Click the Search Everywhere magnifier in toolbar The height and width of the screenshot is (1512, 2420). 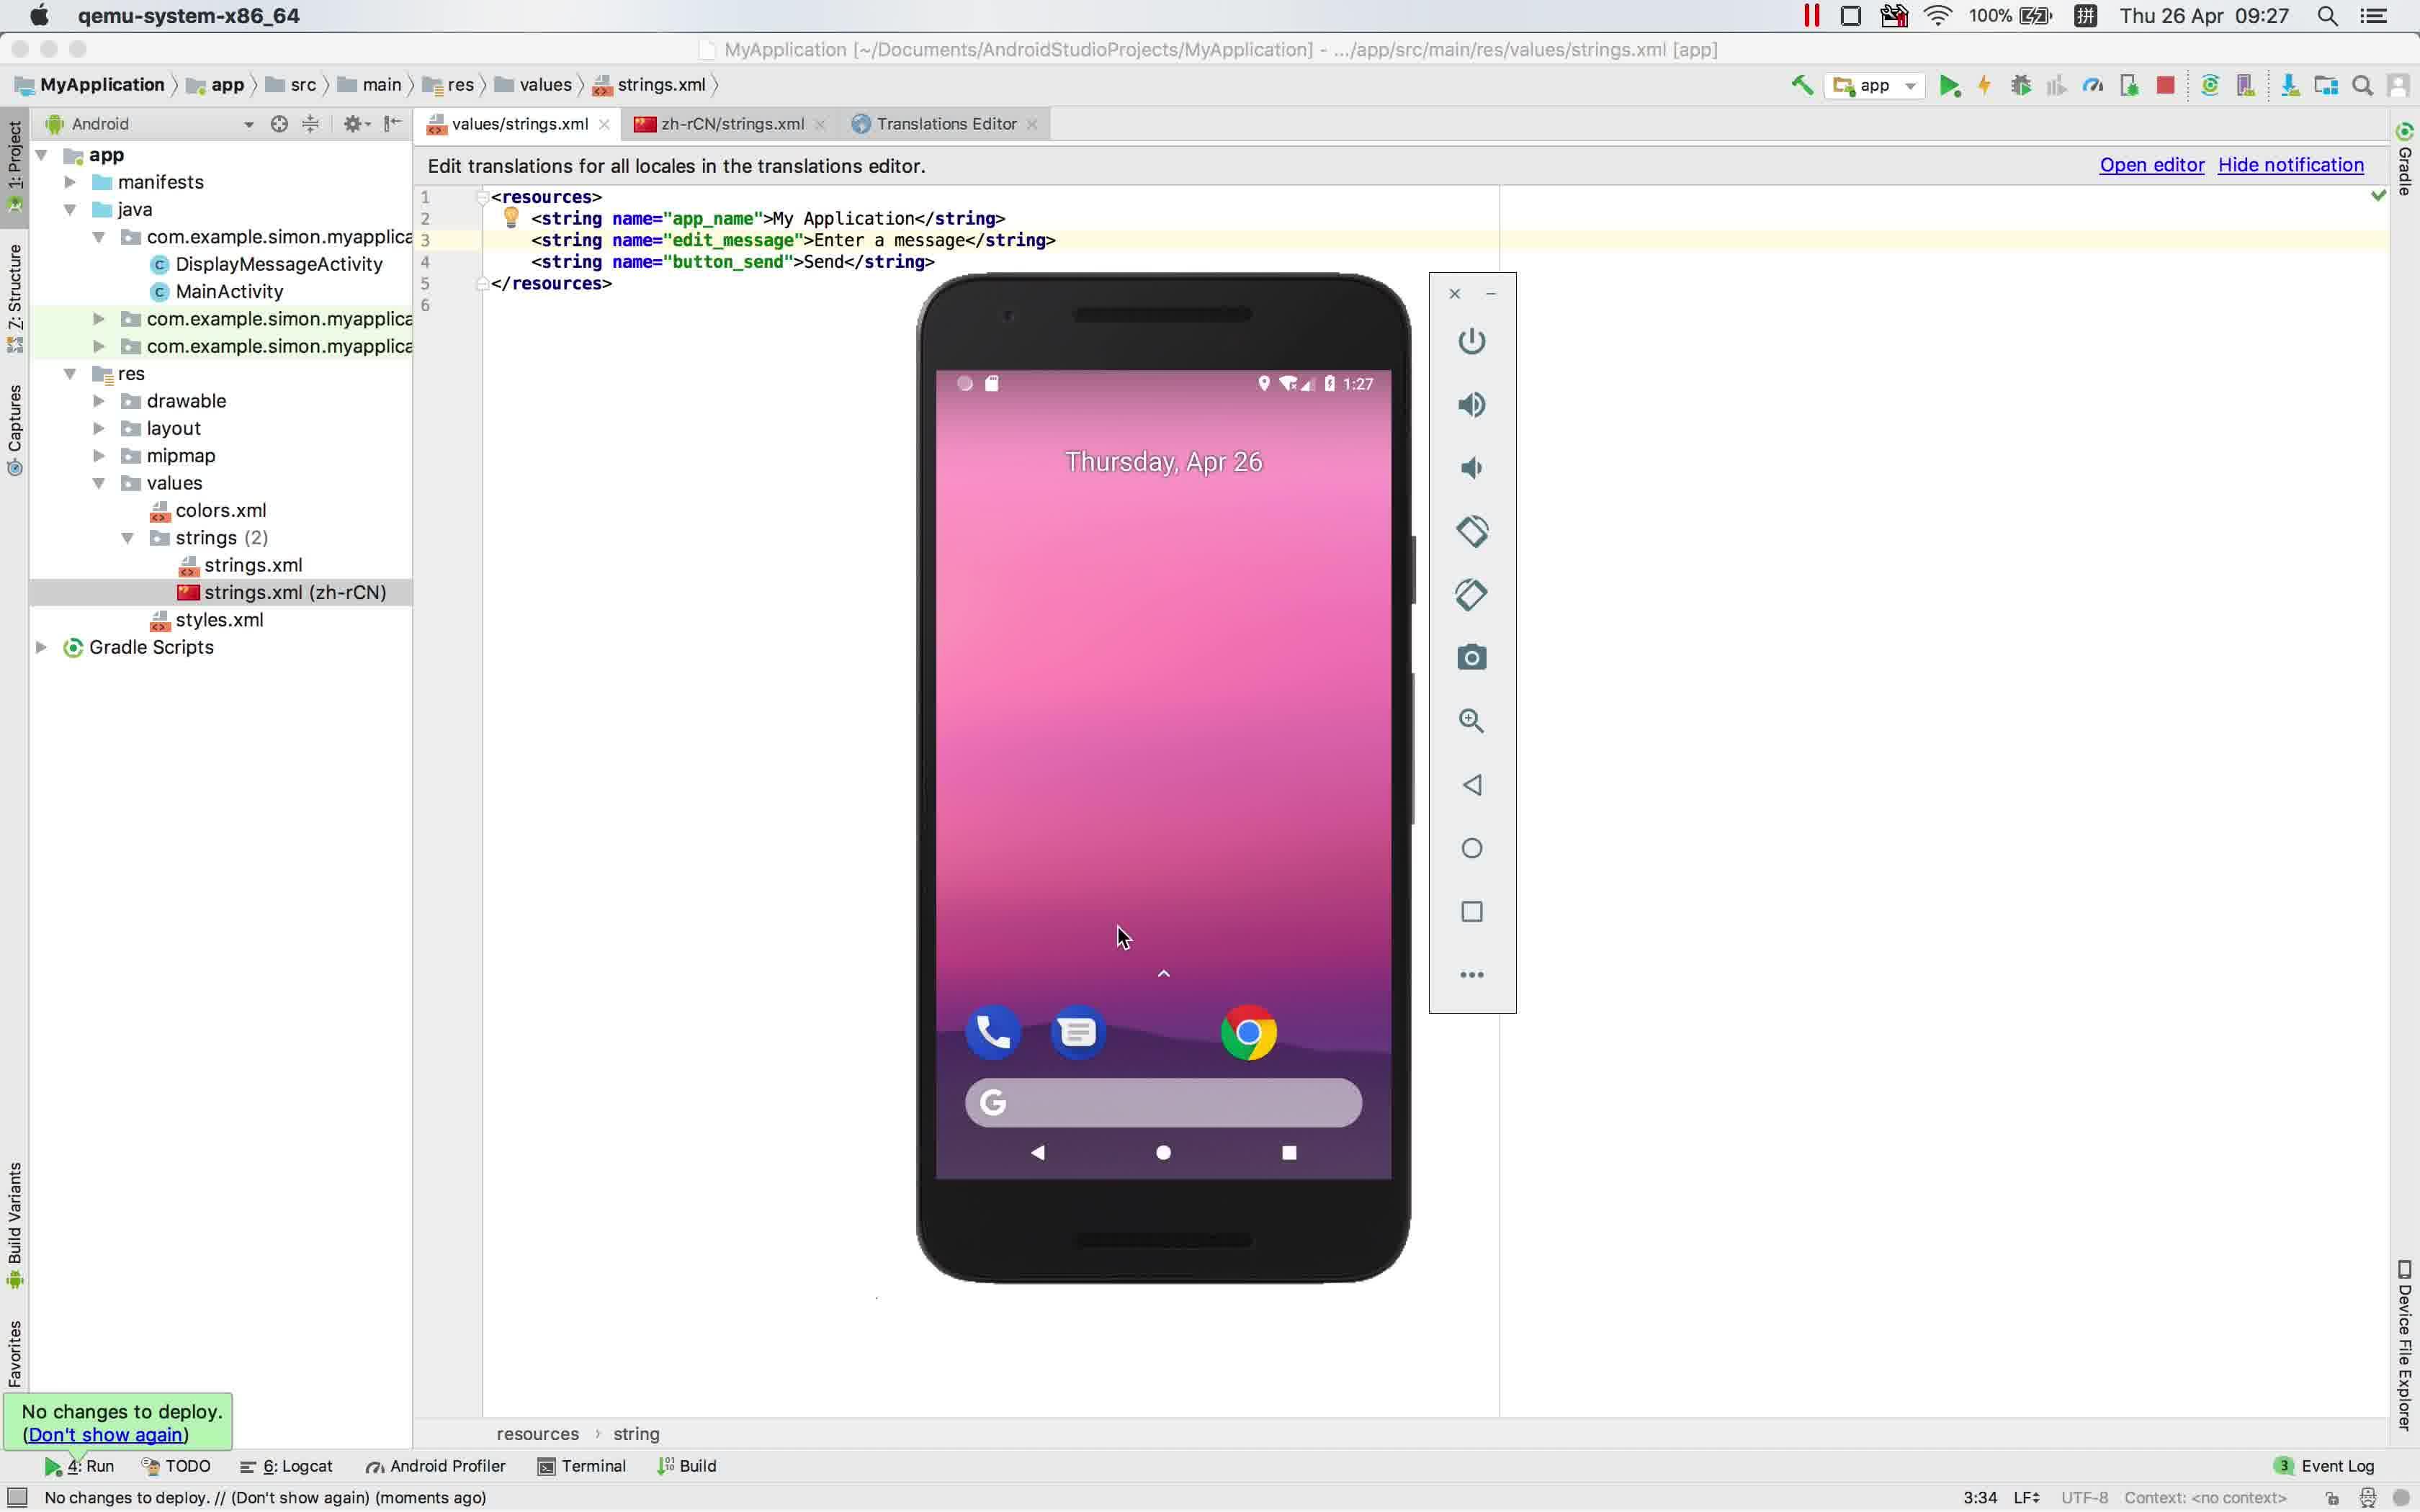[2362, 86]
